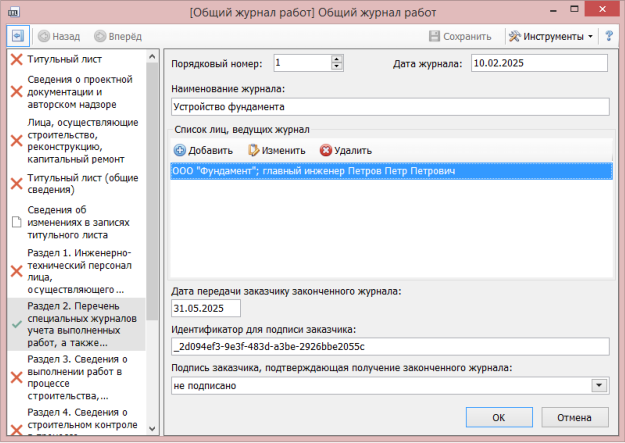This screenshot has height=443, width=625.
Task: Click Удалить to remove selected person
Action: [x=346, y=151]
